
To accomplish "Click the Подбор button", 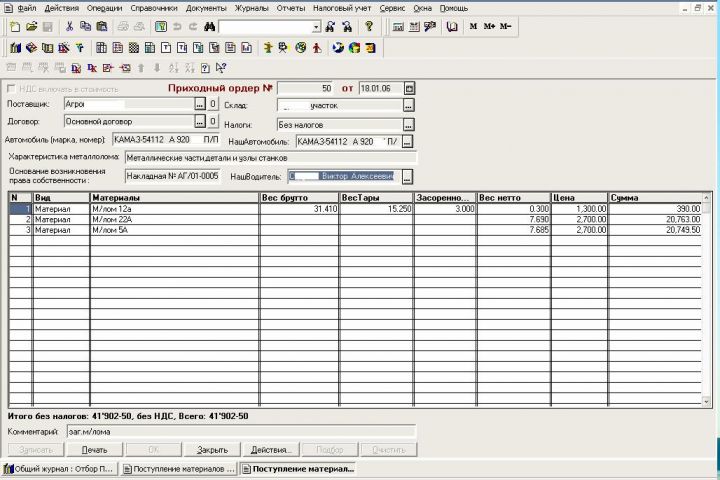I will [330, 450].
